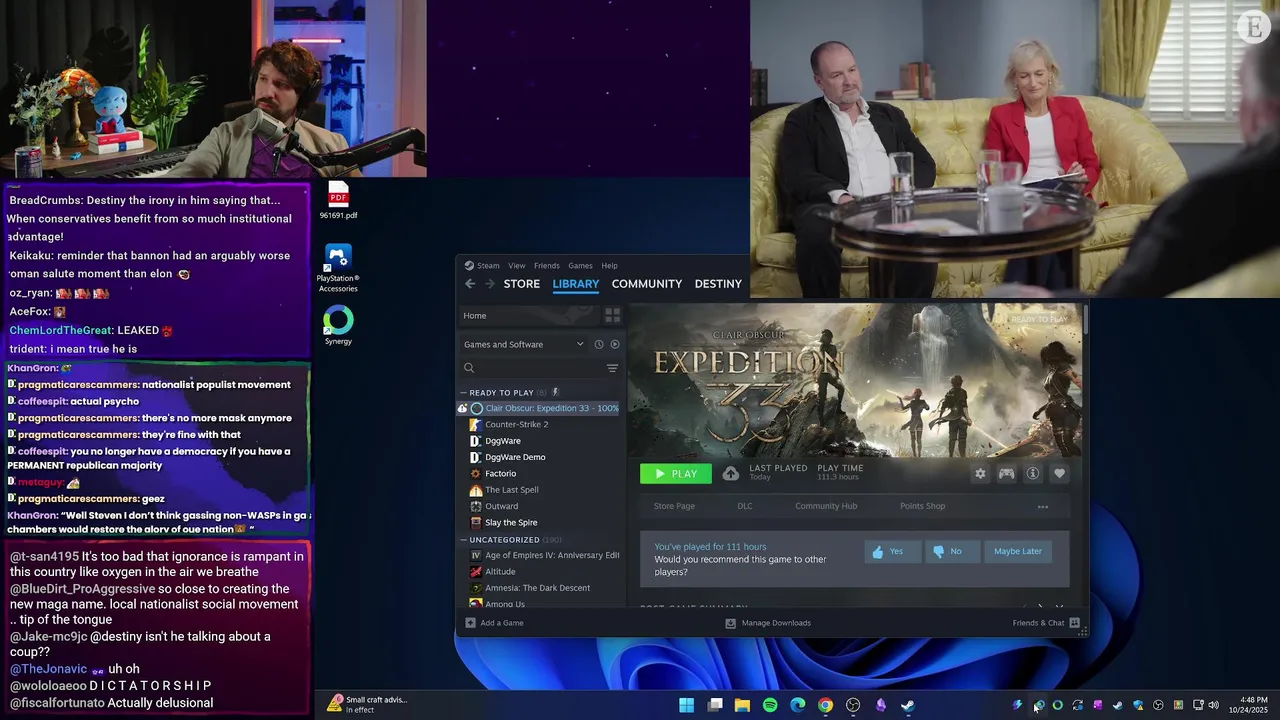Select Amnesia: The Dark Descent entry

click(x=540, y=588)
